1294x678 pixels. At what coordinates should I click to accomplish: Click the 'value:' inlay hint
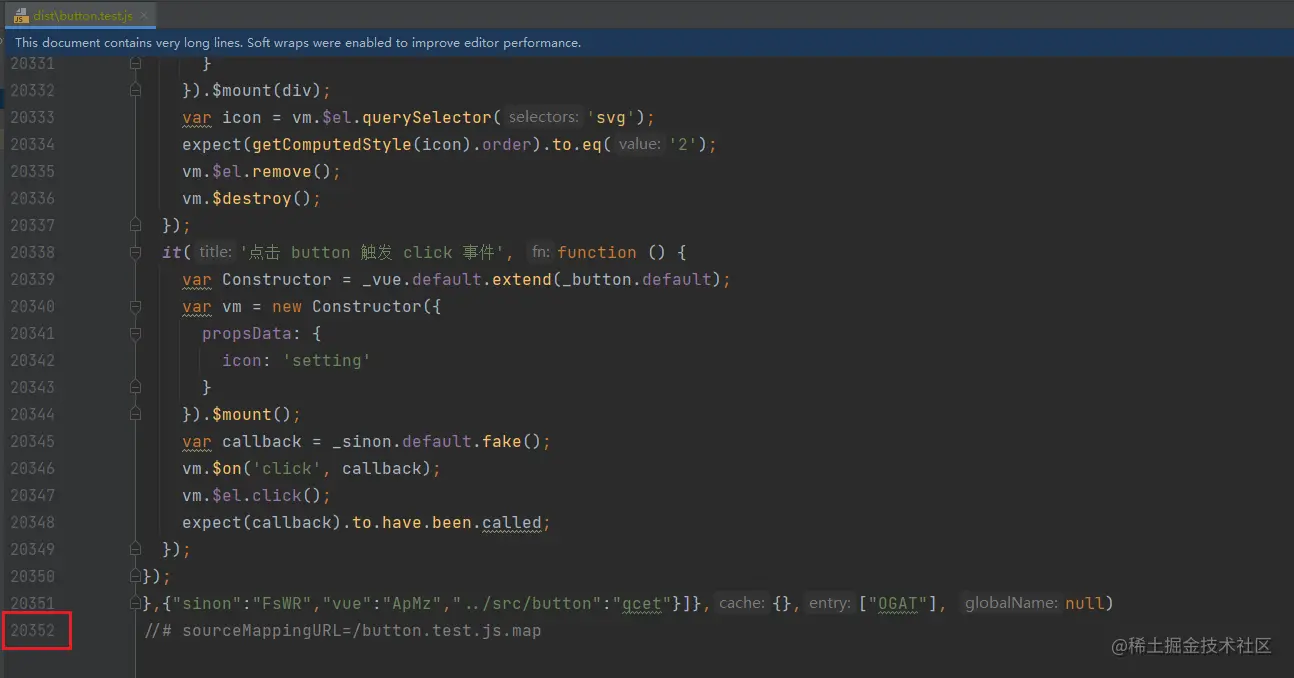pyautogui.click(x=639, y=144)
